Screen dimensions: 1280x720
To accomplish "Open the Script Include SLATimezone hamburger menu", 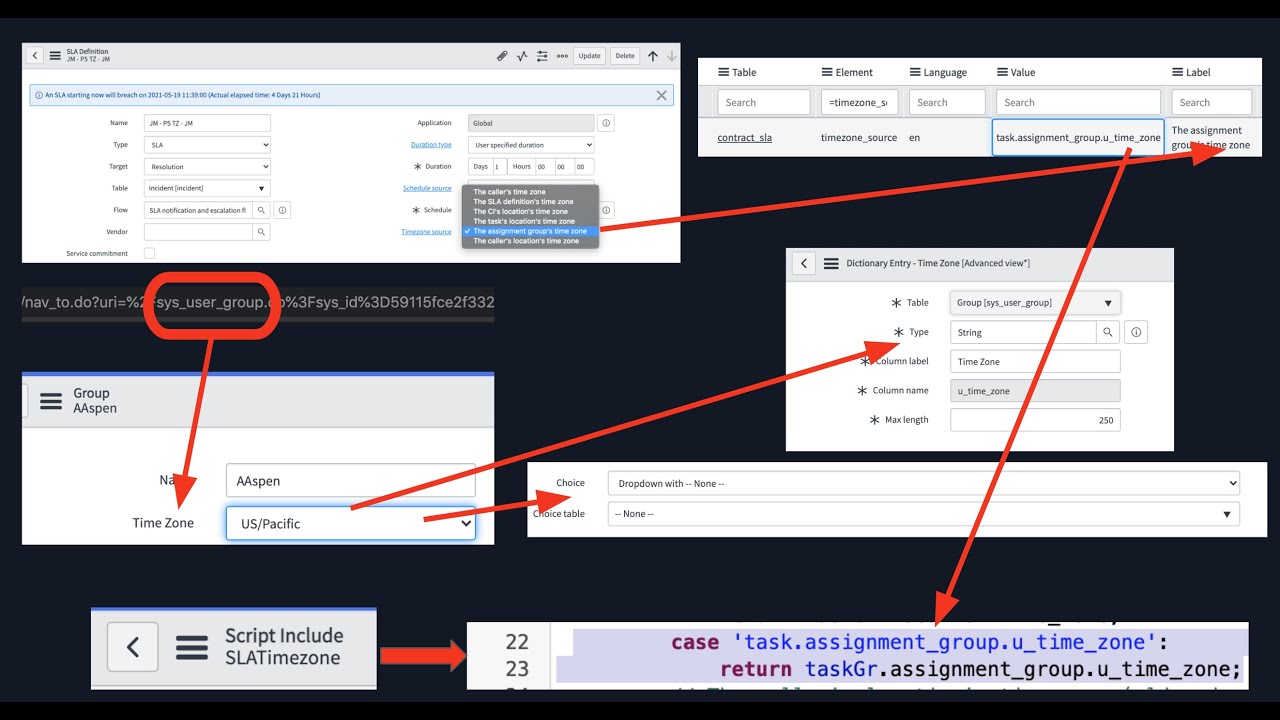I will click(x=192, y=647).
